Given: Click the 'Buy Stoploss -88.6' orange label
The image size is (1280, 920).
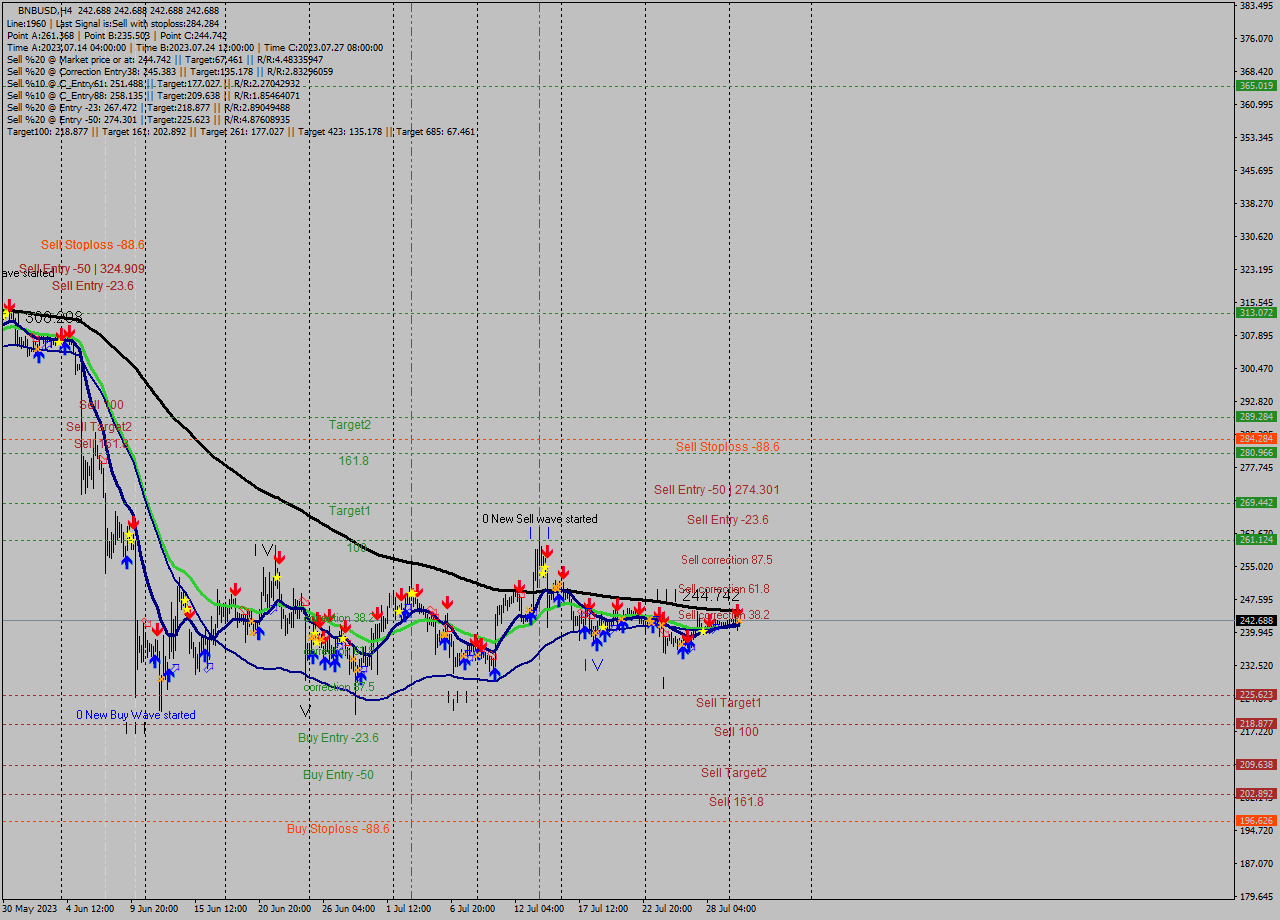Looking at the screenshot, I should (x=340, y=828).
